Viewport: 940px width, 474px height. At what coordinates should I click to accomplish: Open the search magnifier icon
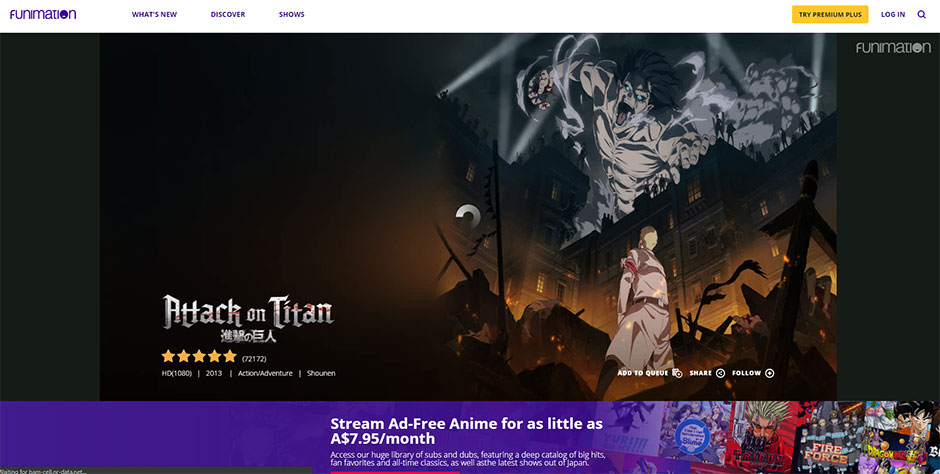pyautogui.click(x=921, y=14)
